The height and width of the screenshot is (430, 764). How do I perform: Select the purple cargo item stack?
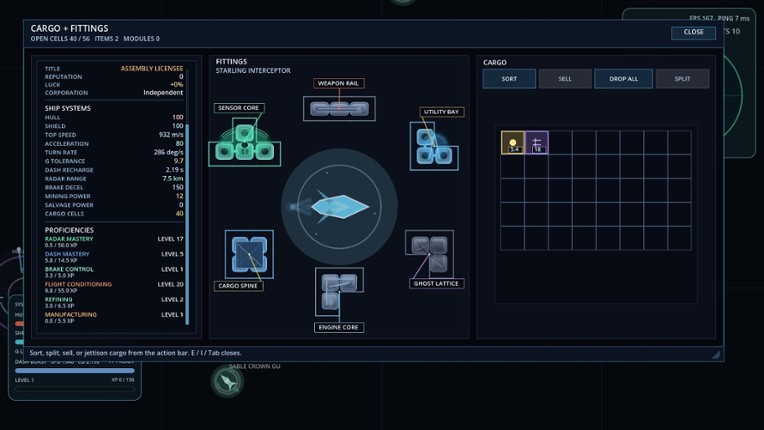(x=537, y=143)
